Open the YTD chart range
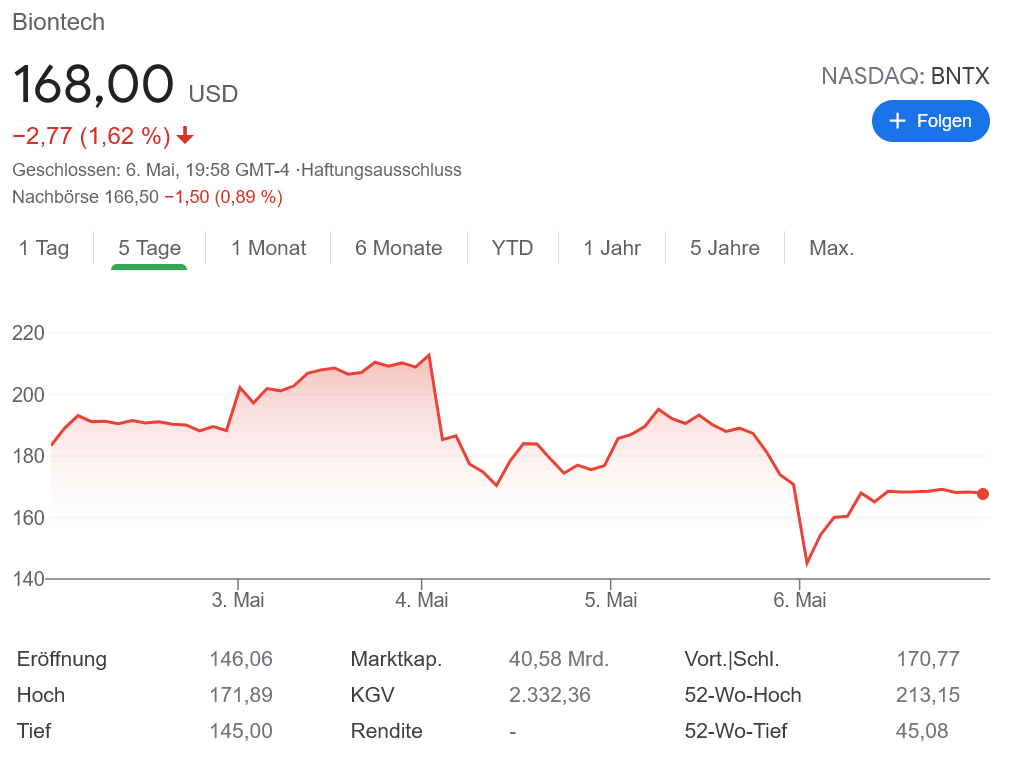The width and height of the screenshot is (1011, 759). [512, 248]
